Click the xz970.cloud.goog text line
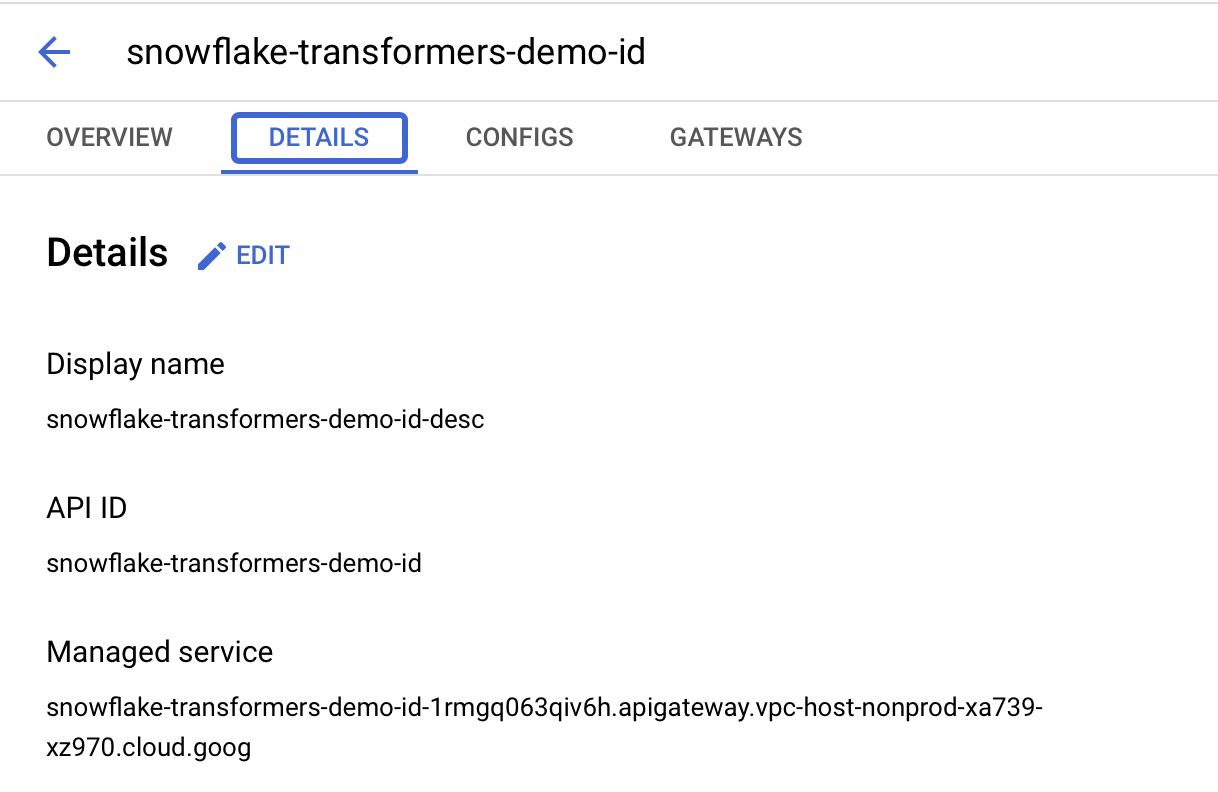Viewport: 1218px width, 792px height. (149, 746)
